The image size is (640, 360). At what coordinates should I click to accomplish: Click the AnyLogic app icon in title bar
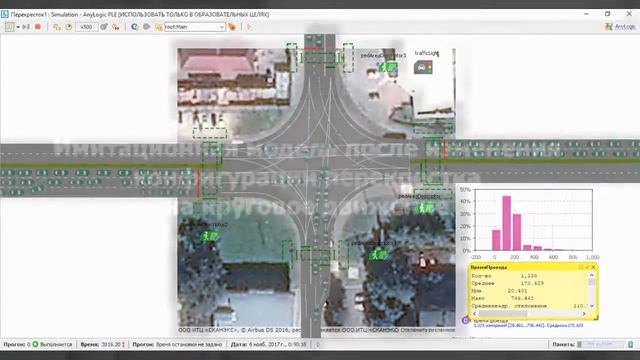coord(4,14)
